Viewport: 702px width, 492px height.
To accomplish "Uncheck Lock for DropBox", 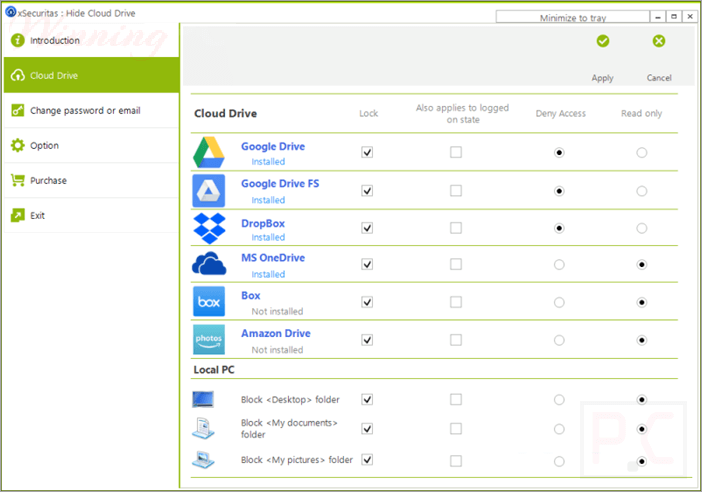I will [367, 228].
